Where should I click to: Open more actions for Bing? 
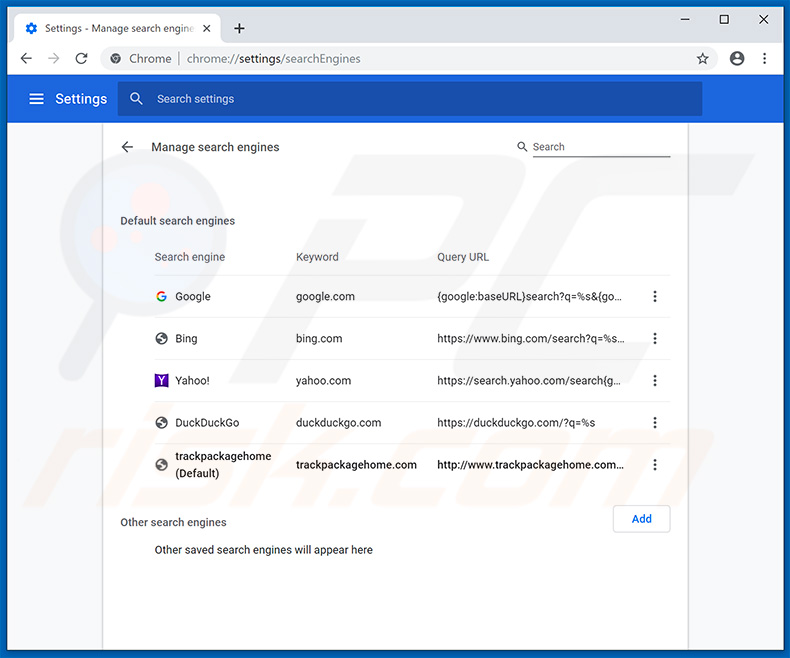coord(654,339)
